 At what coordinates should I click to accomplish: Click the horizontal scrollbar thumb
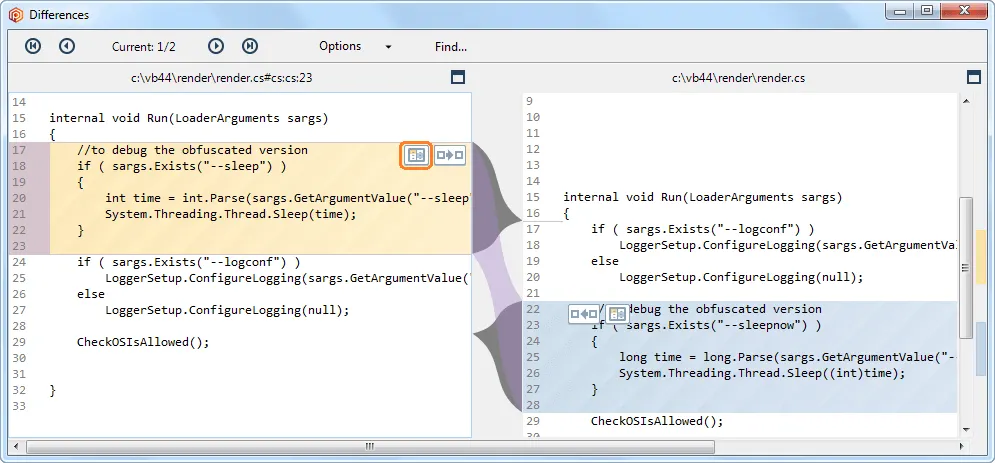370,446
